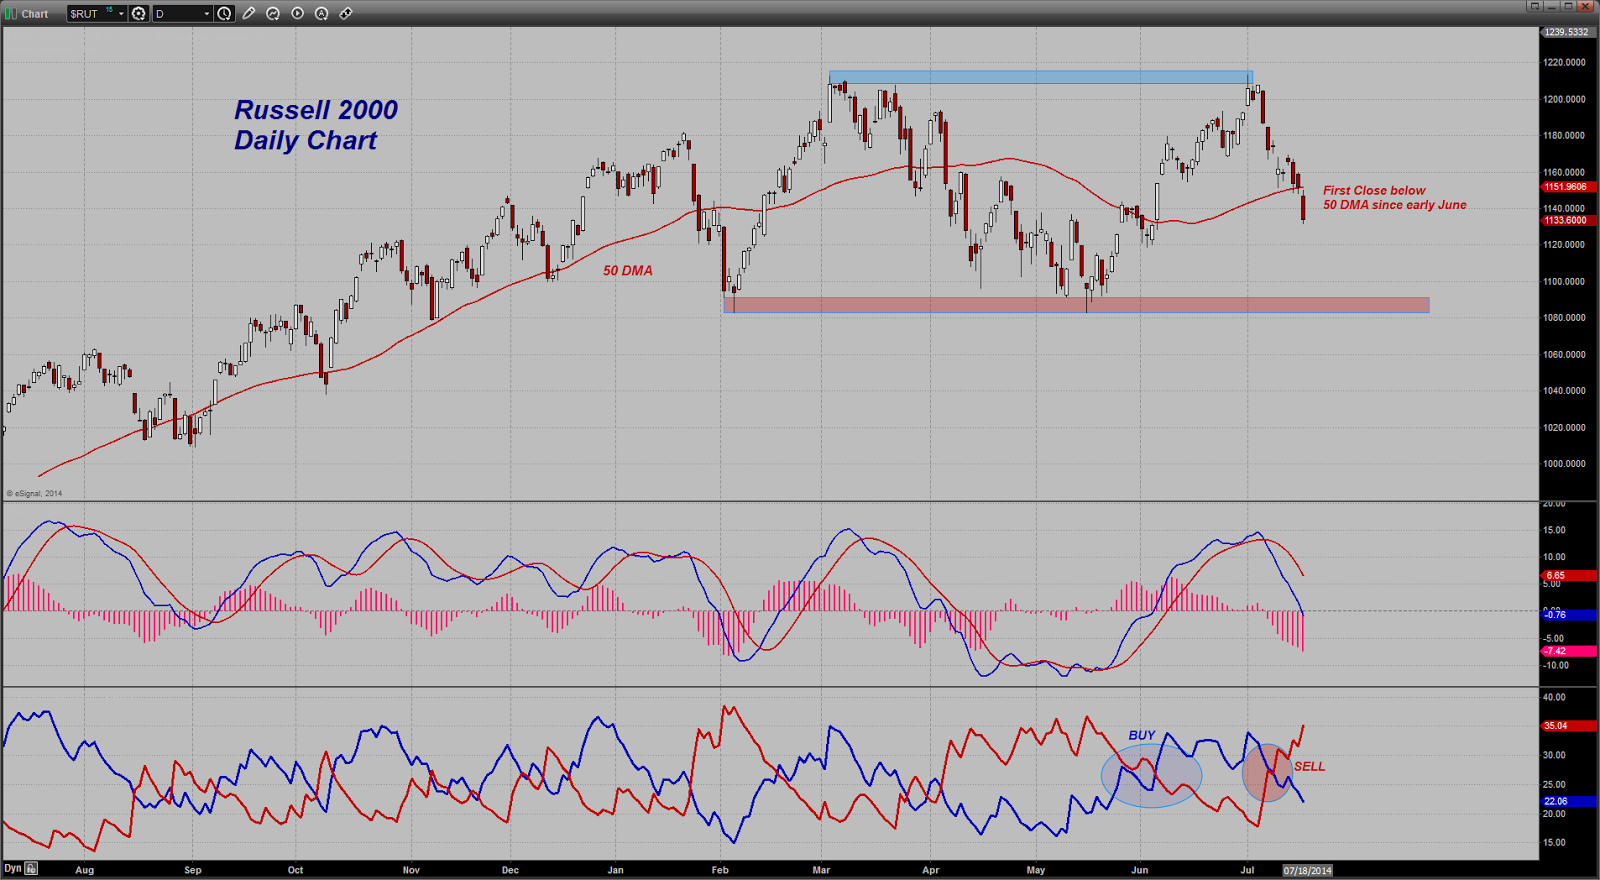1600x880 pixels.
Task: Click the Dyn scaling label
Action: [x=13, y=868]
